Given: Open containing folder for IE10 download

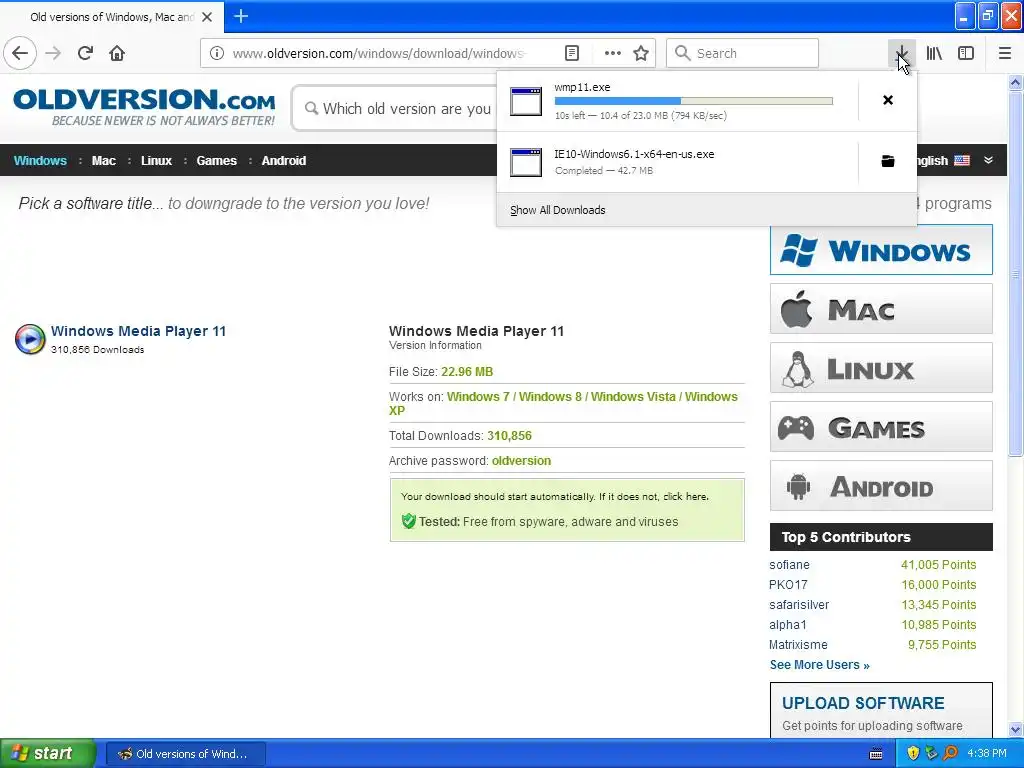Looking at the screenshot, I should coord(888,161).
